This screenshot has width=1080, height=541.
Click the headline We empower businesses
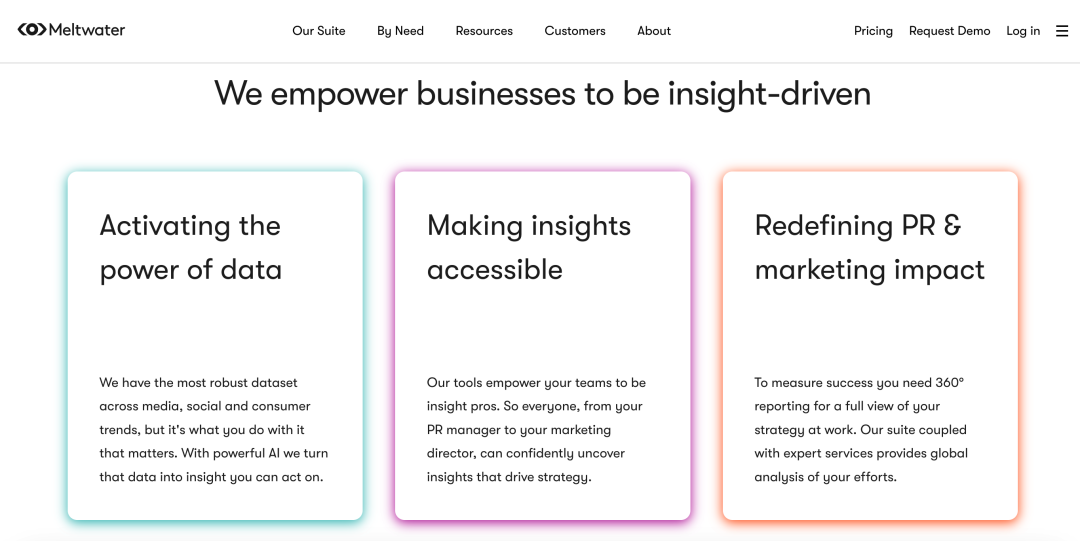click(542, 92)
